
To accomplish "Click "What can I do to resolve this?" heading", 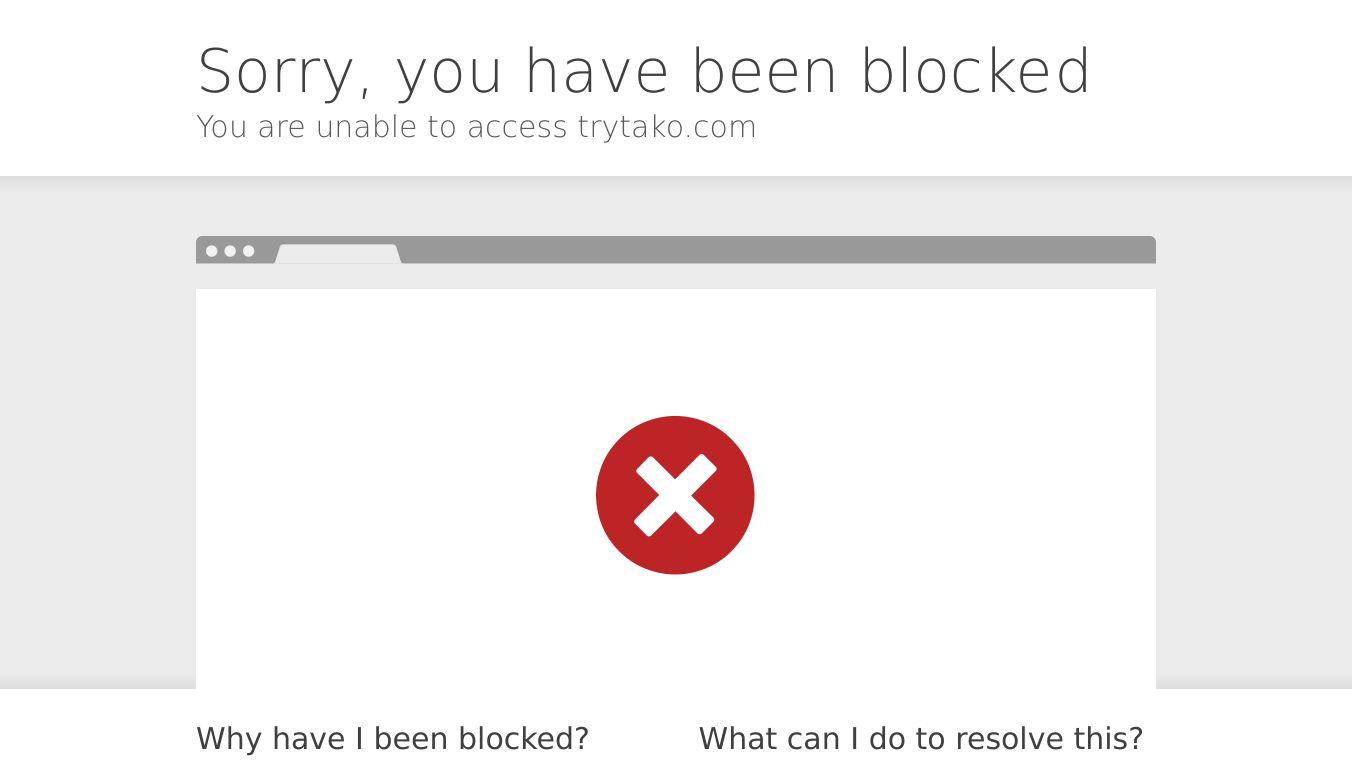I will [x=920, y=739].
